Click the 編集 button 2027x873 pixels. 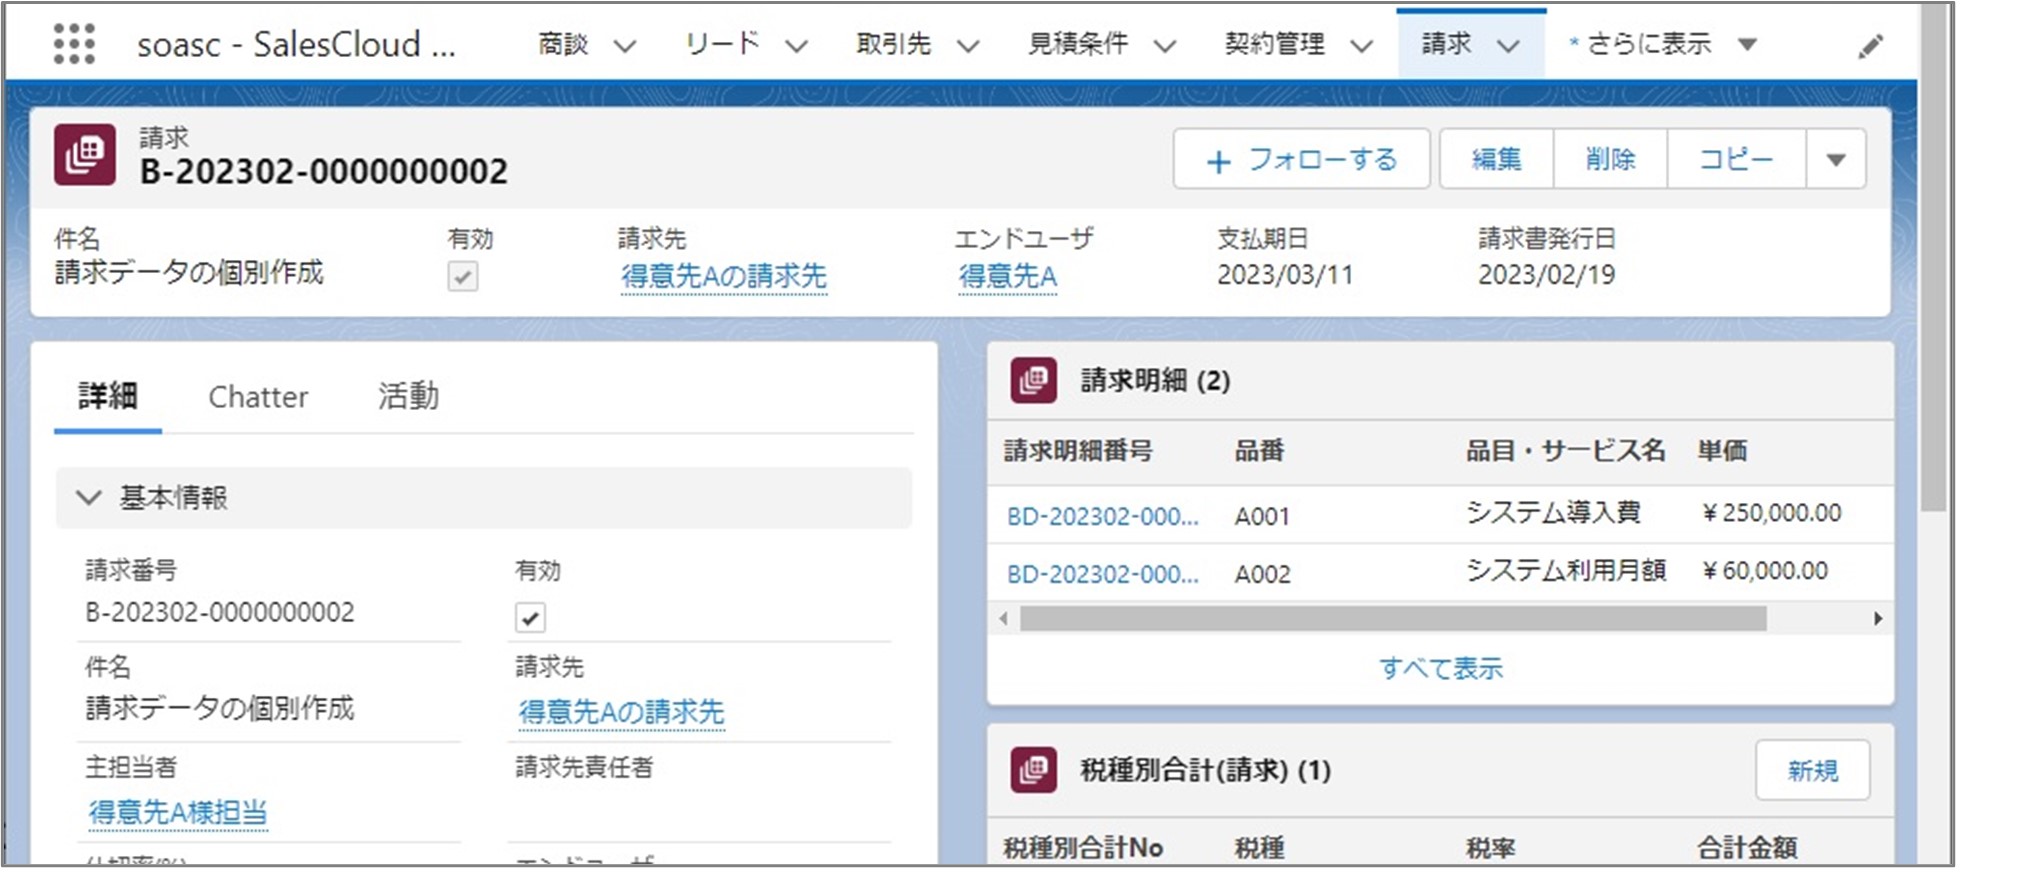pos(1496,159)
